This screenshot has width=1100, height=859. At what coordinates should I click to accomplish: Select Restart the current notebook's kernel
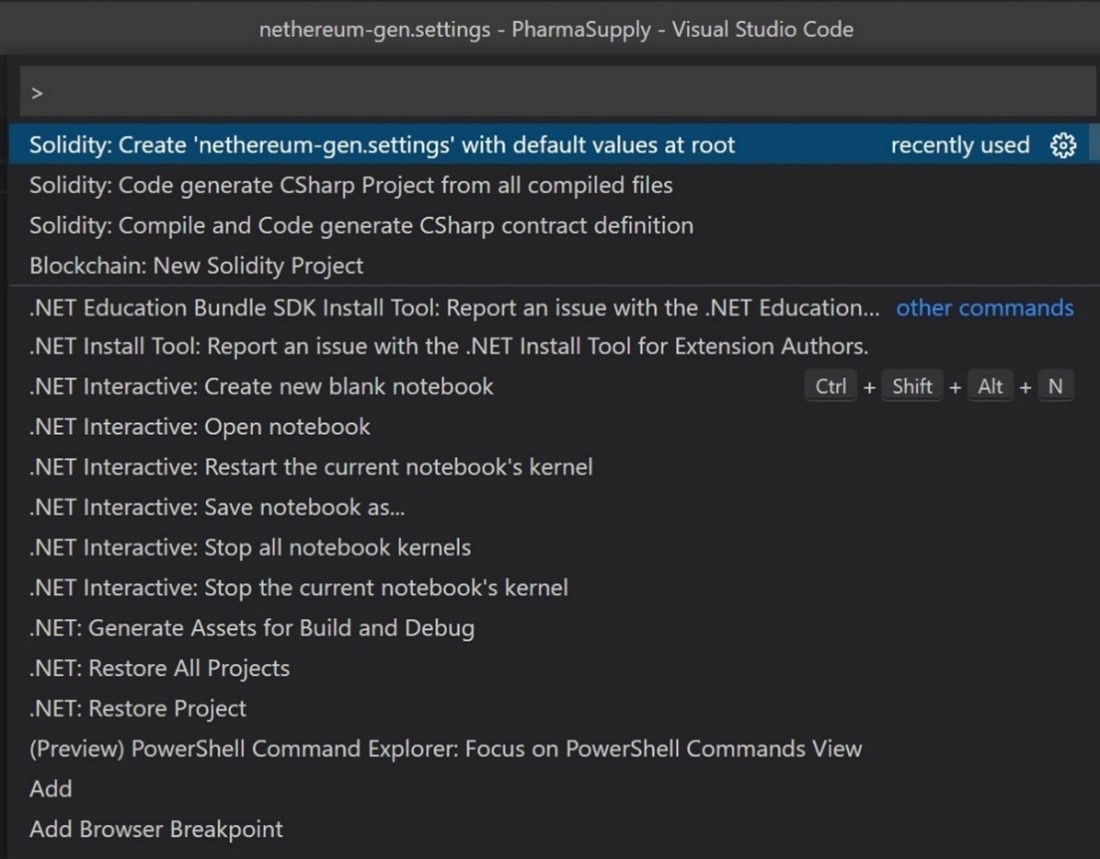pyautogui.click(x=311, y=467)
